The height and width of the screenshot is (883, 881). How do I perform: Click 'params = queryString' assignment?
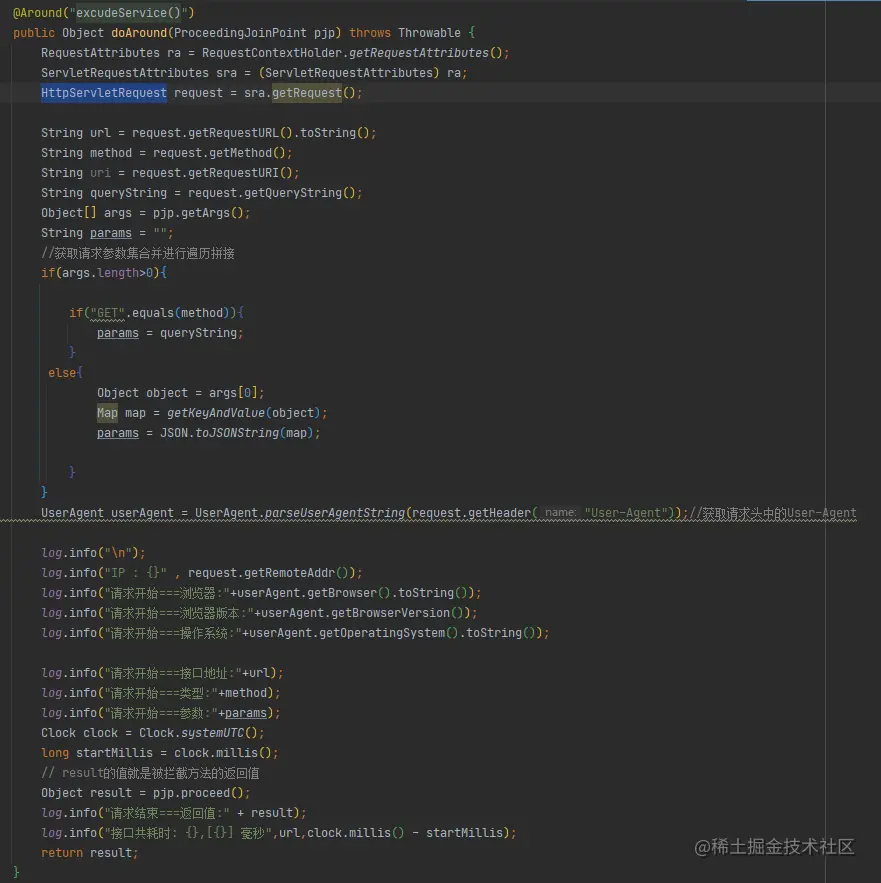[x=170, y=333]
